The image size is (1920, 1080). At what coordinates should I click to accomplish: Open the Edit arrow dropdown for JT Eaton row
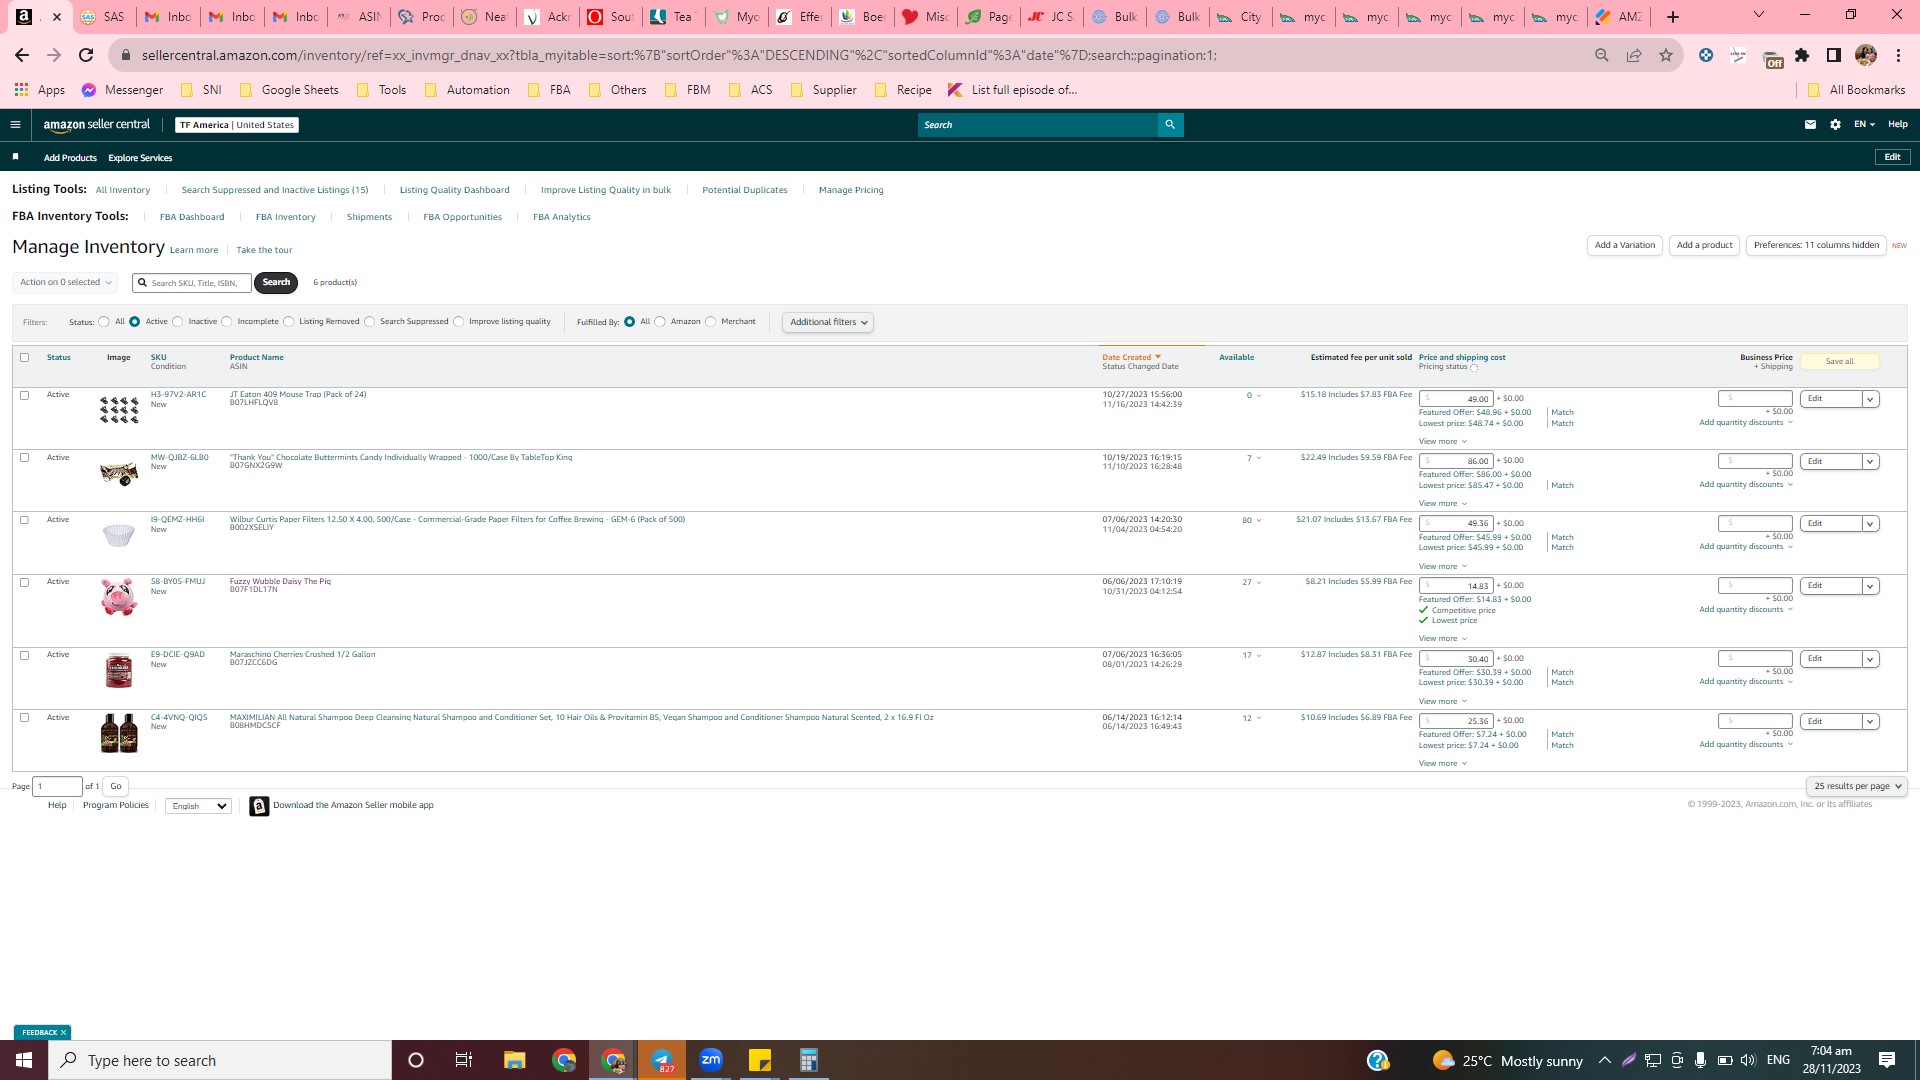[1870, 399]
